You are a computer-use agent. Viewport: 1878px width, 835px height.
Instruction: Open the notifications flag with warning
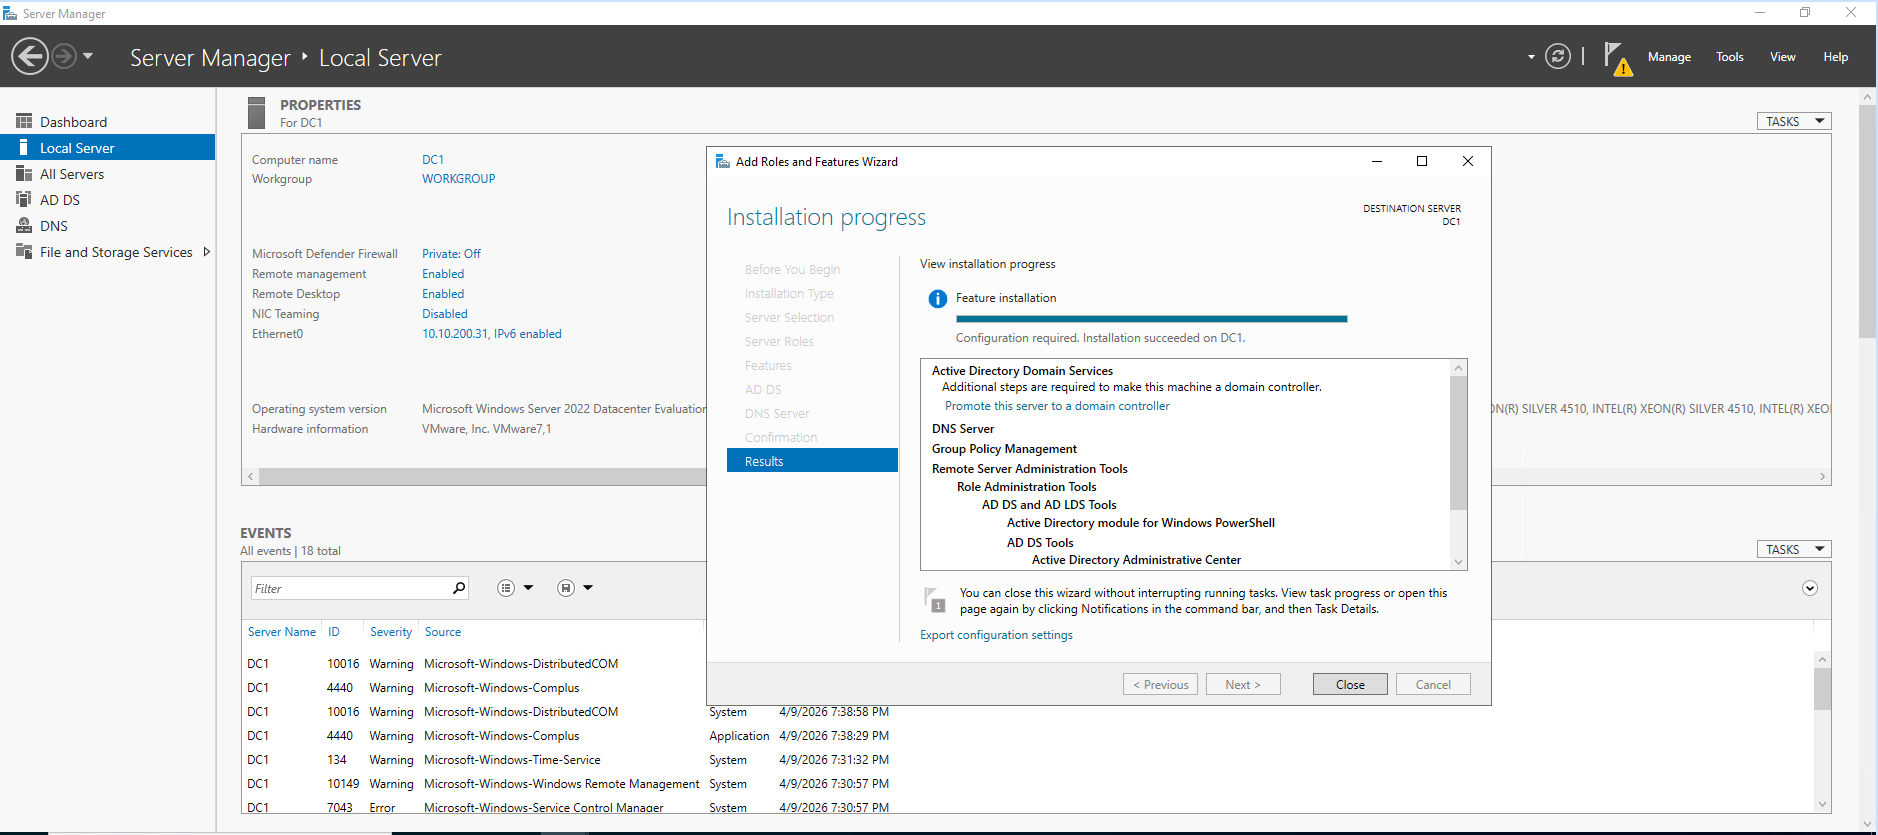(x=1616, y=58)
